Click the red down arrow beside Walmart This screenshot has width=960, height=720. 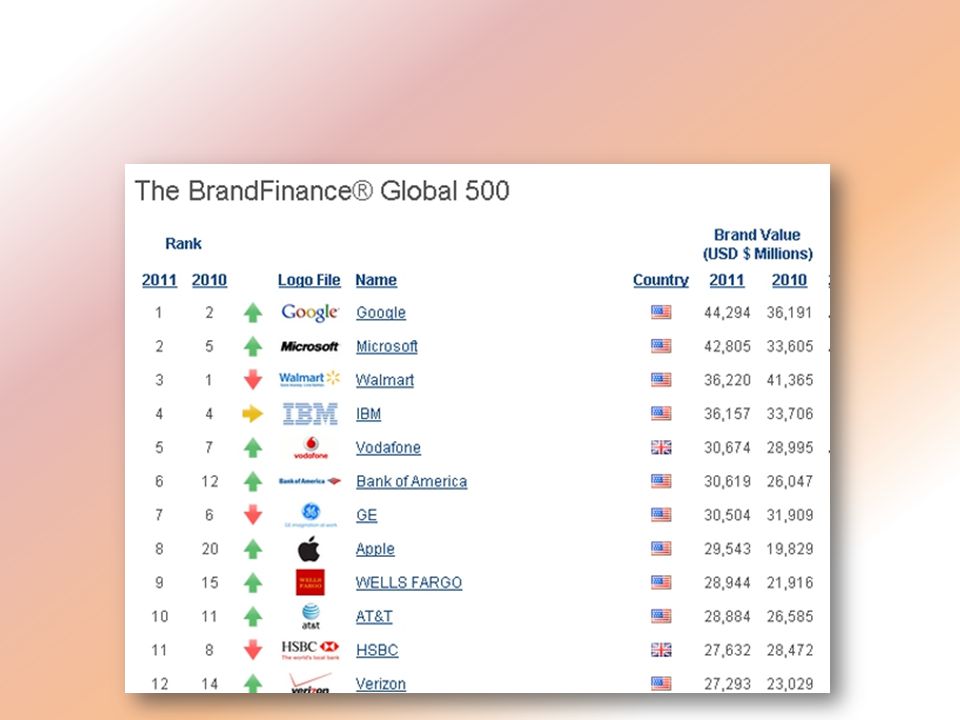pyautogui.click(x=253, y=380)
